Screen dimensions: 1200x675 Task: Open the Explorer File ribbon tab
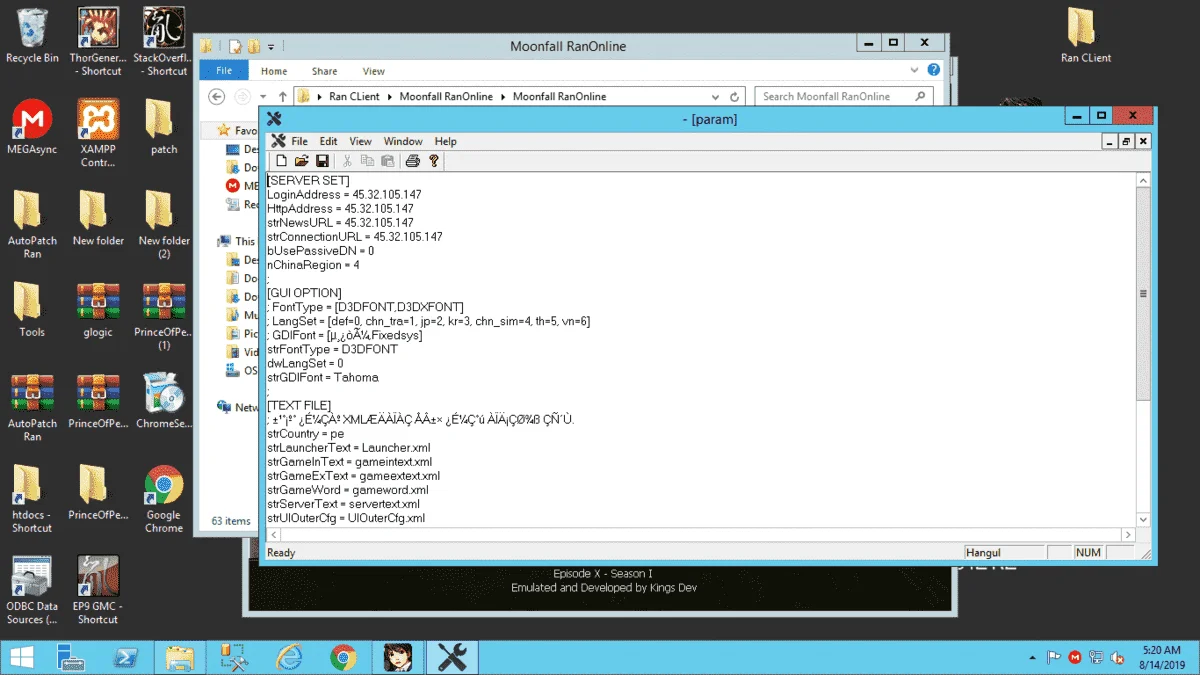[224, 71]
